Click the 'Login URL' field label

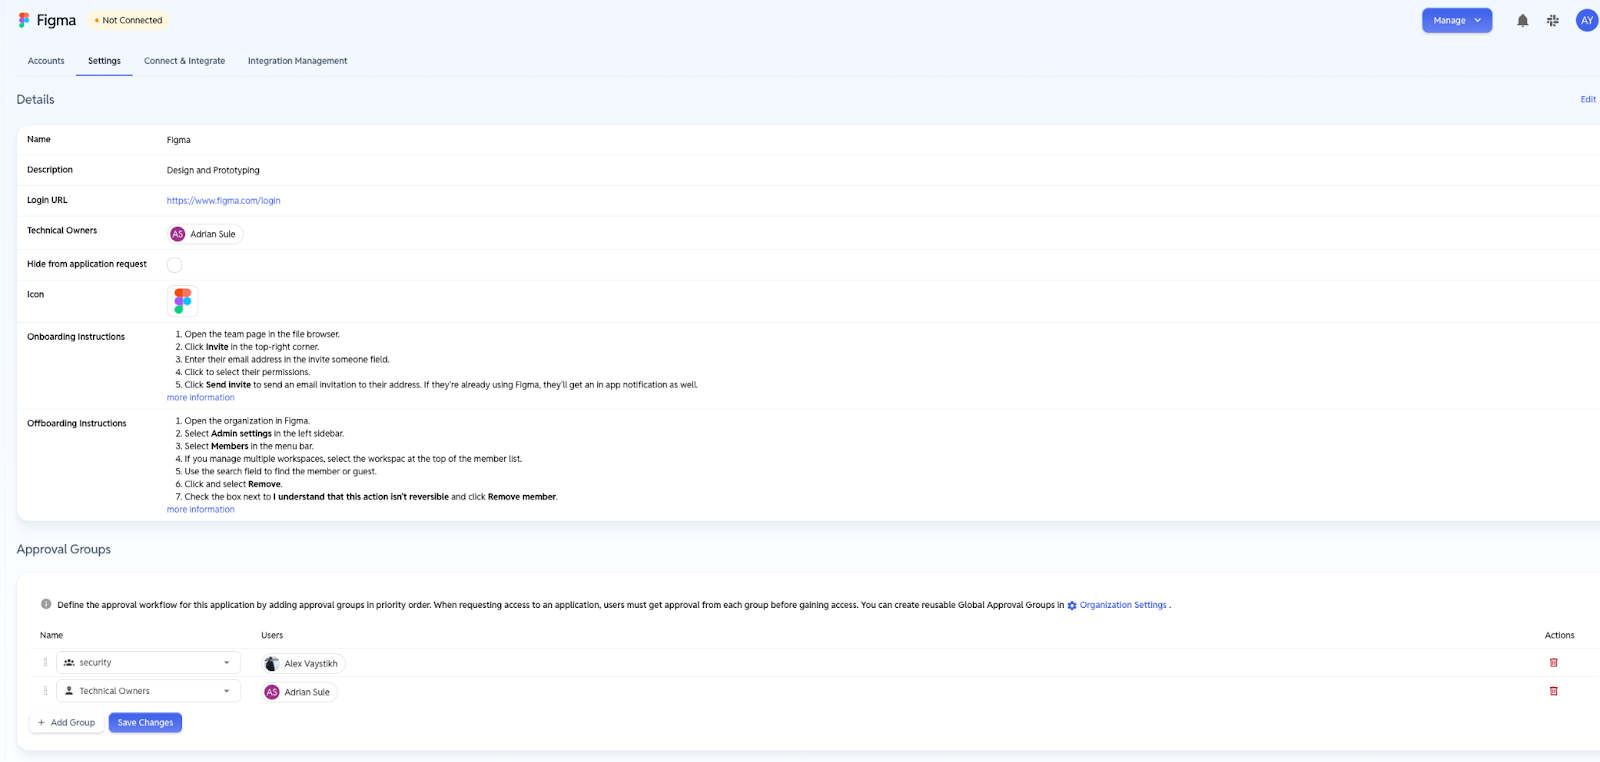pos(47,200)
